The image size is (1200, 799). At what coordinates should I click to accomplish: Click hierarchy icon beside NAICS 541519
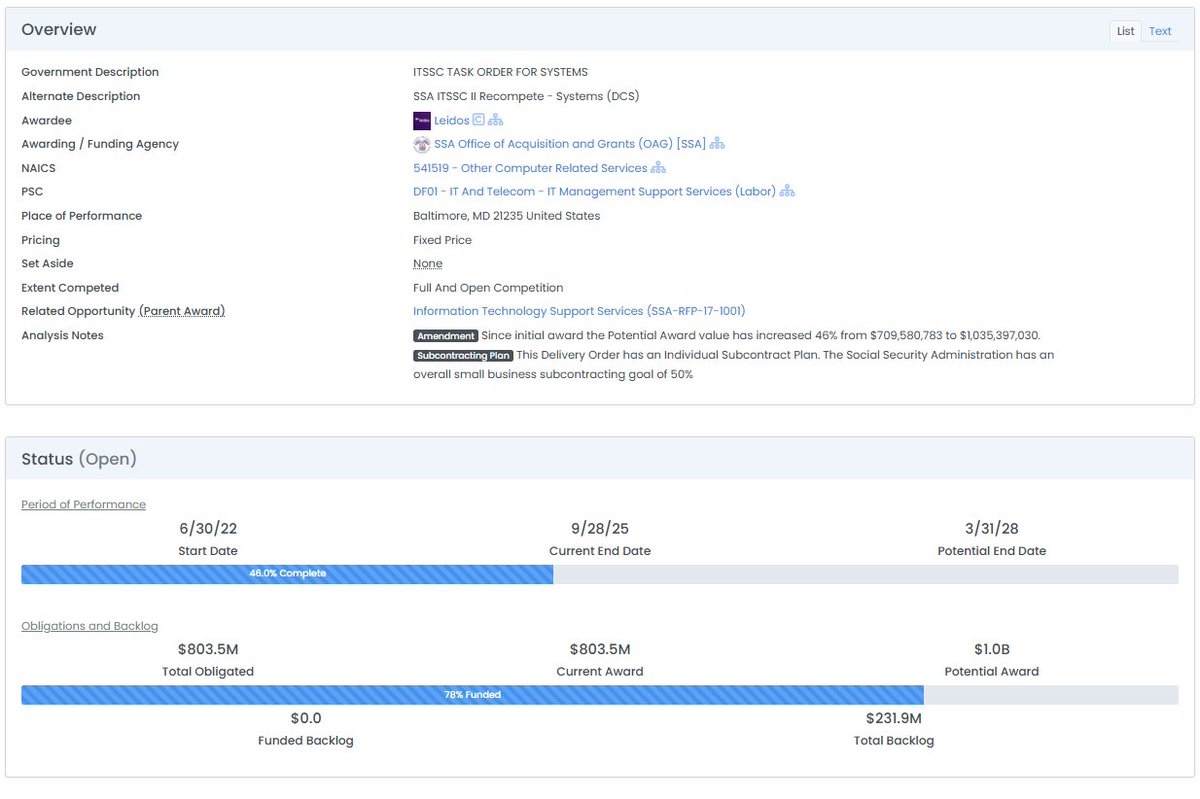coord(658,168)
